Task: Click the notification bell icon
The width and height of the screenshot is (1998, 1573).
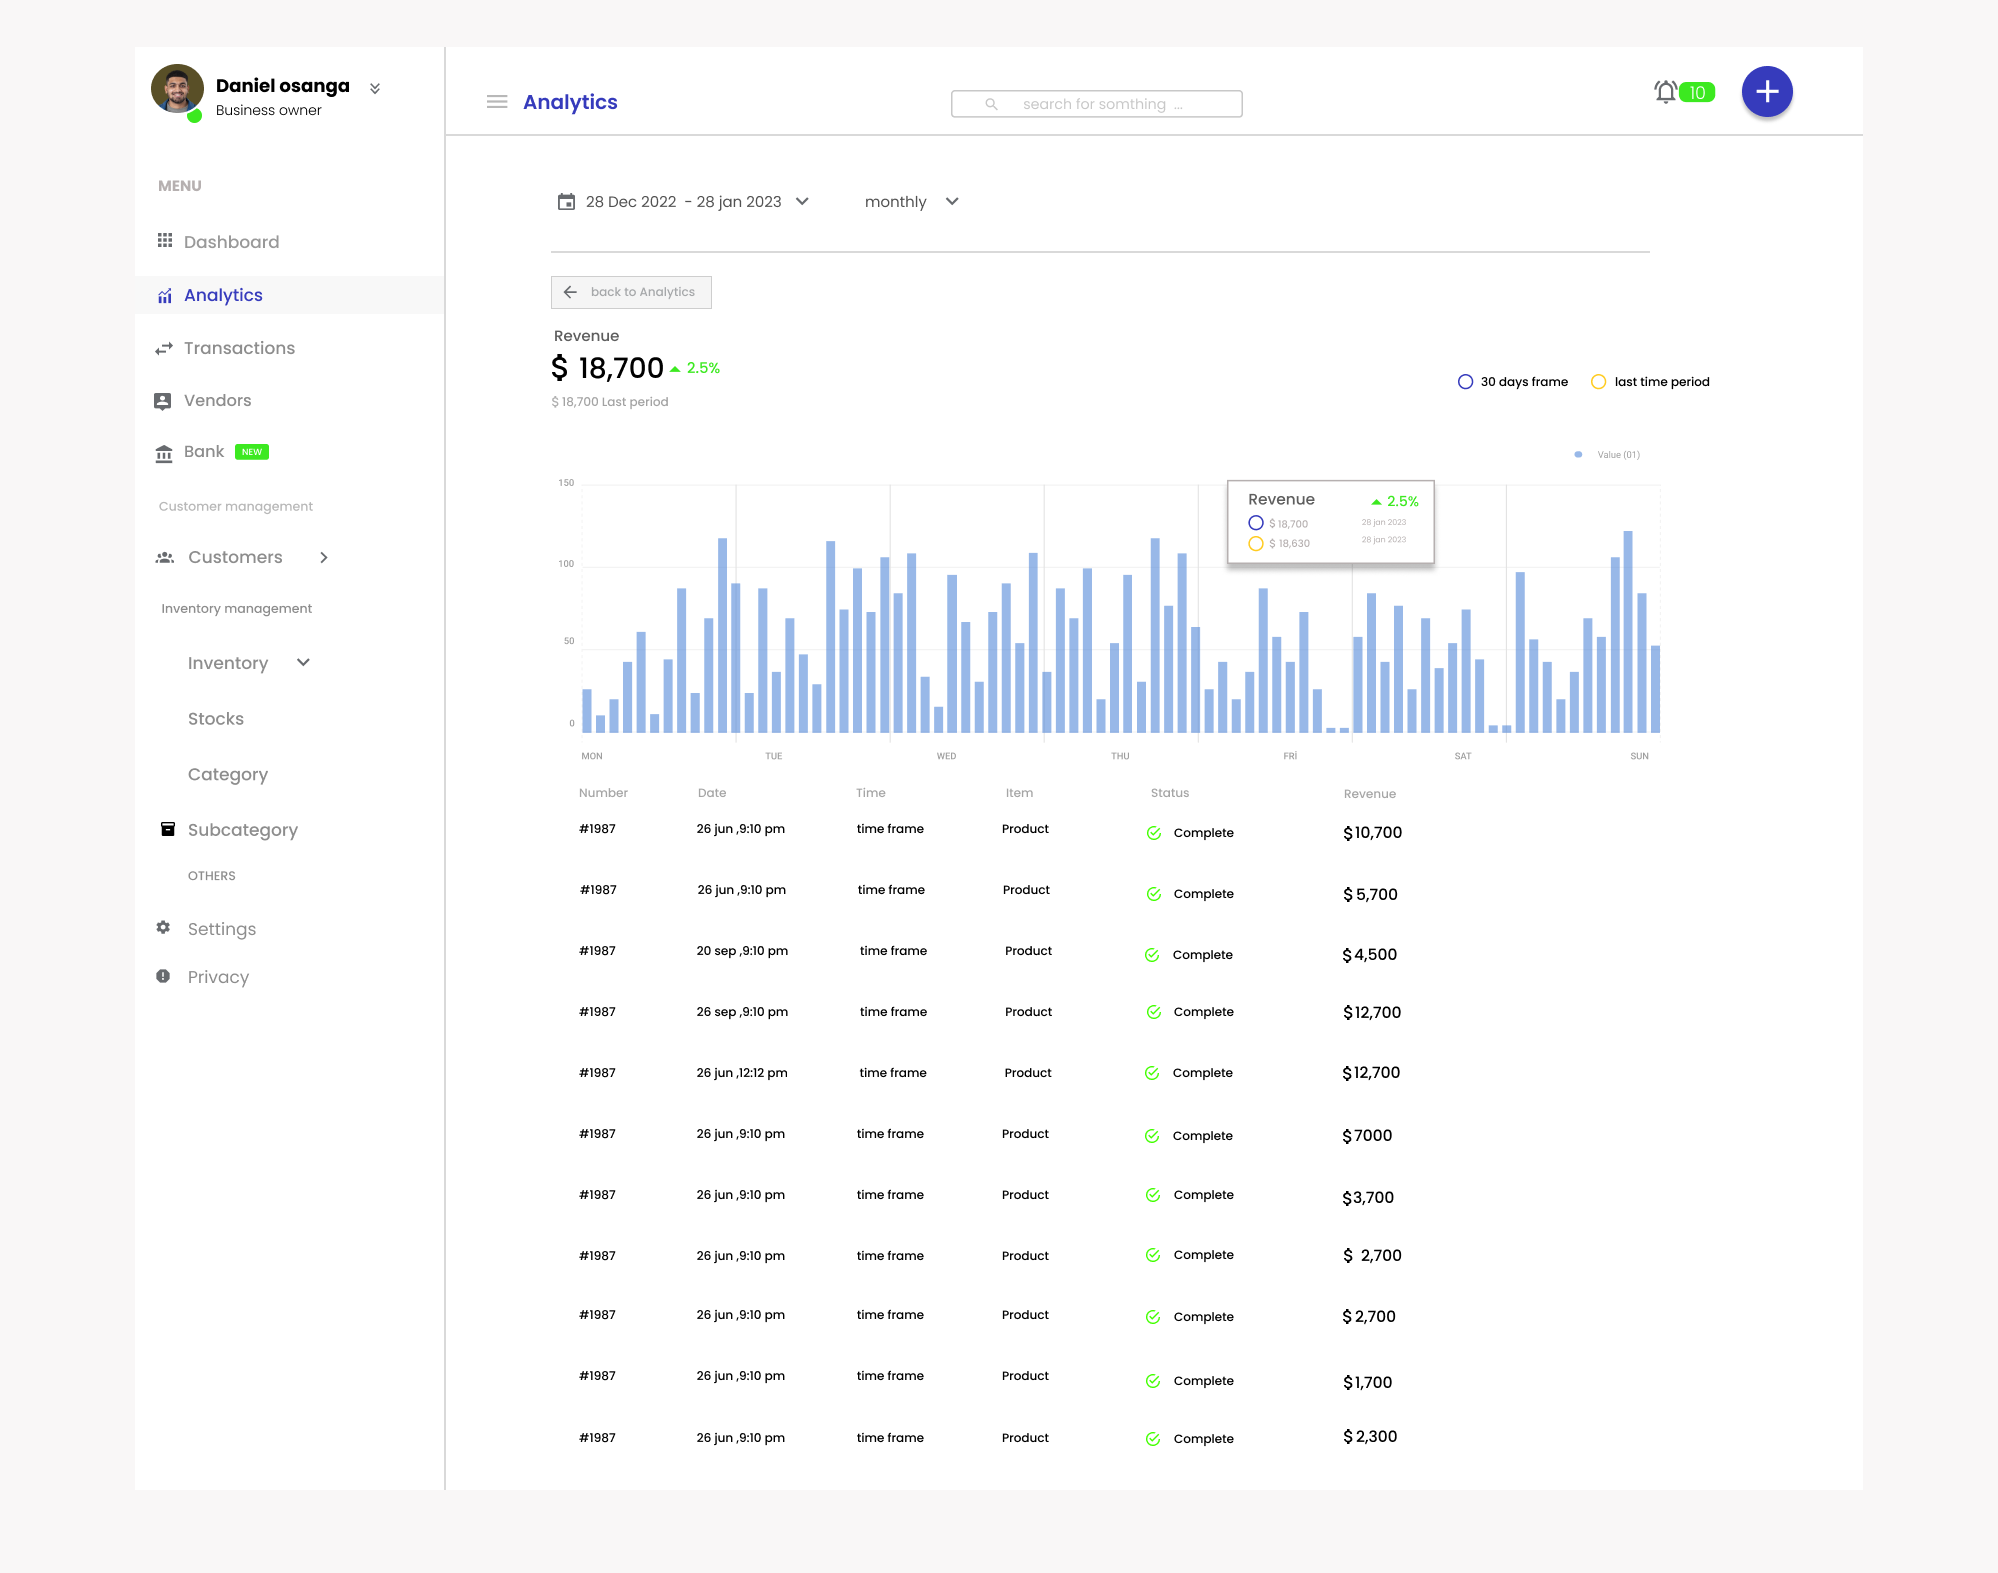Action: tap(1665, 92)
